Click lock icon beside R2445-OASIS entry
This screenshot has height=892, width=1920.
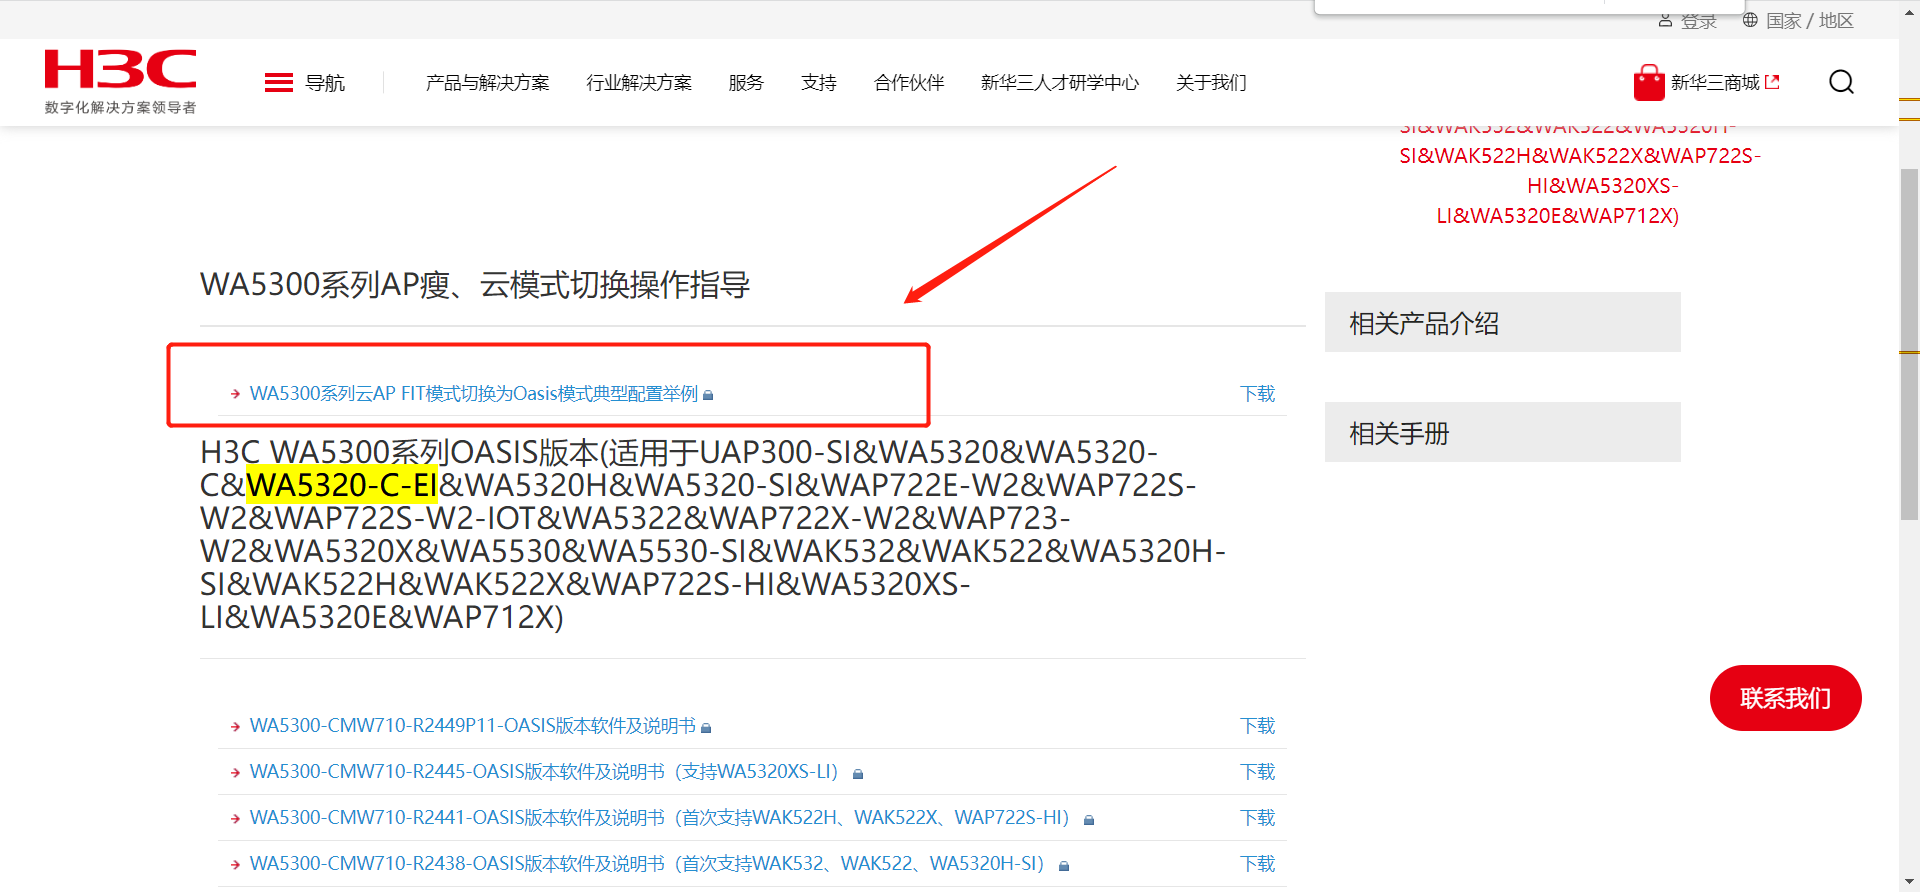858,773
